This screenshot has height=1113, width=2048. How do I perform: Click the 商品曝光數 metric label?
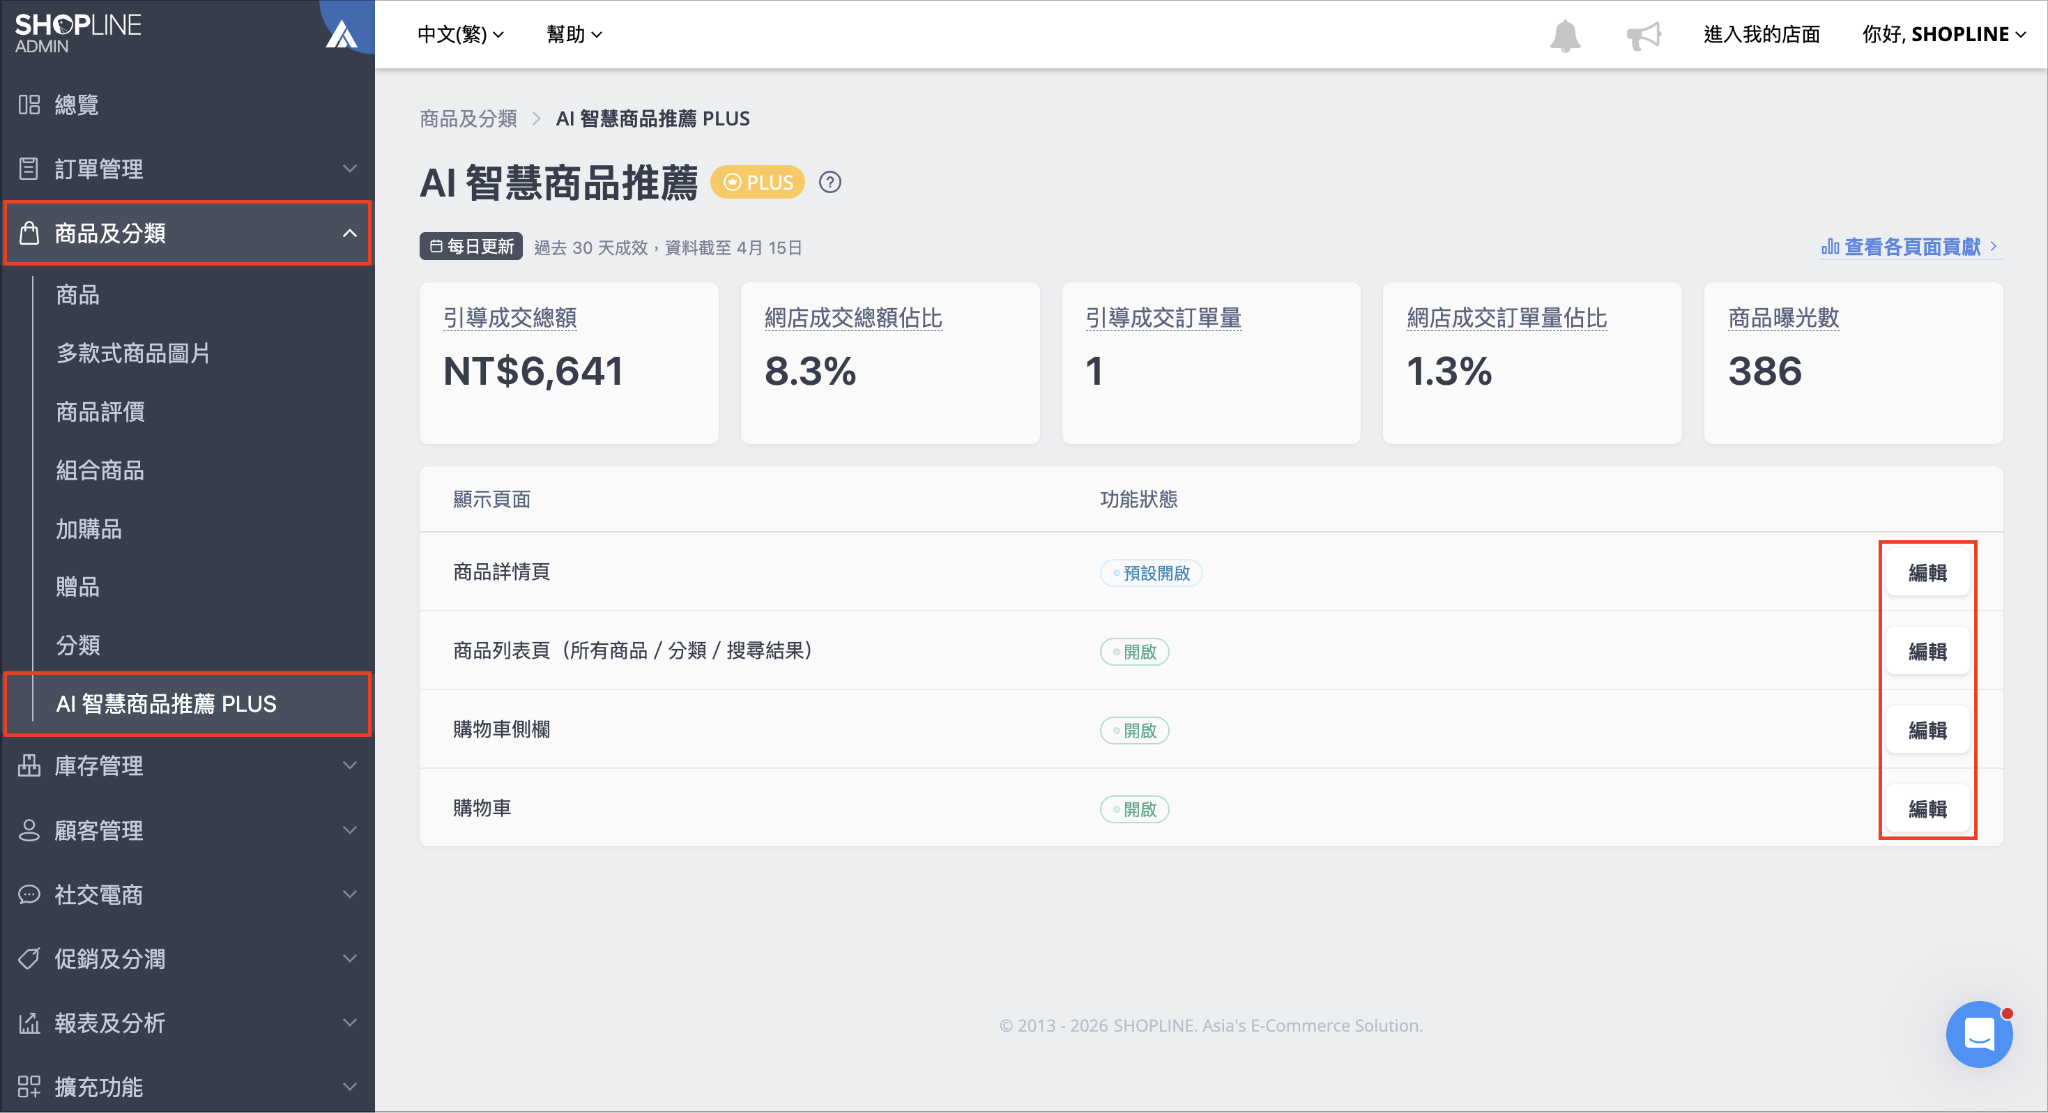[1784, 318]
